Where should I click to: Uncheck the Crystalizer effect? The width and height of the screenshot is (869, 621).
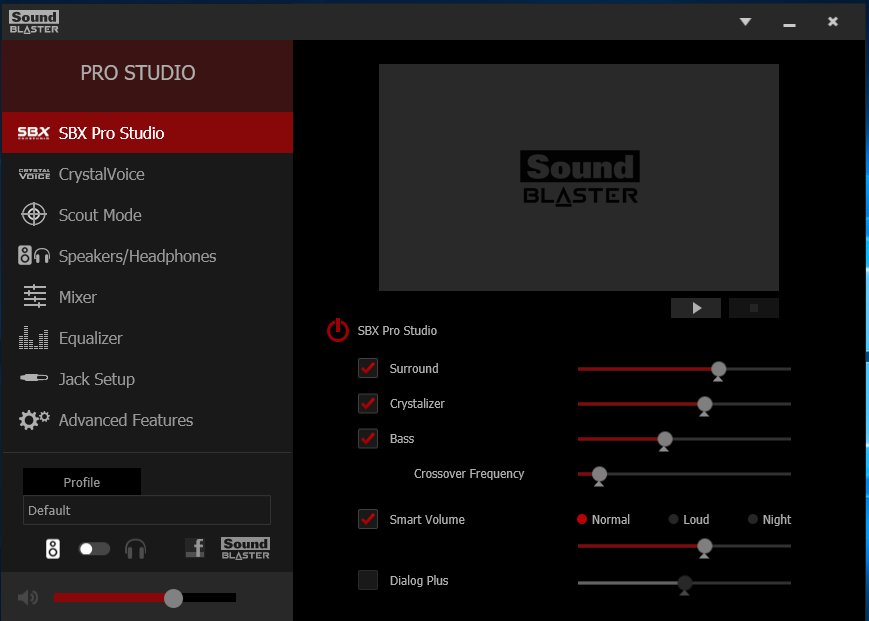(368, 404)
